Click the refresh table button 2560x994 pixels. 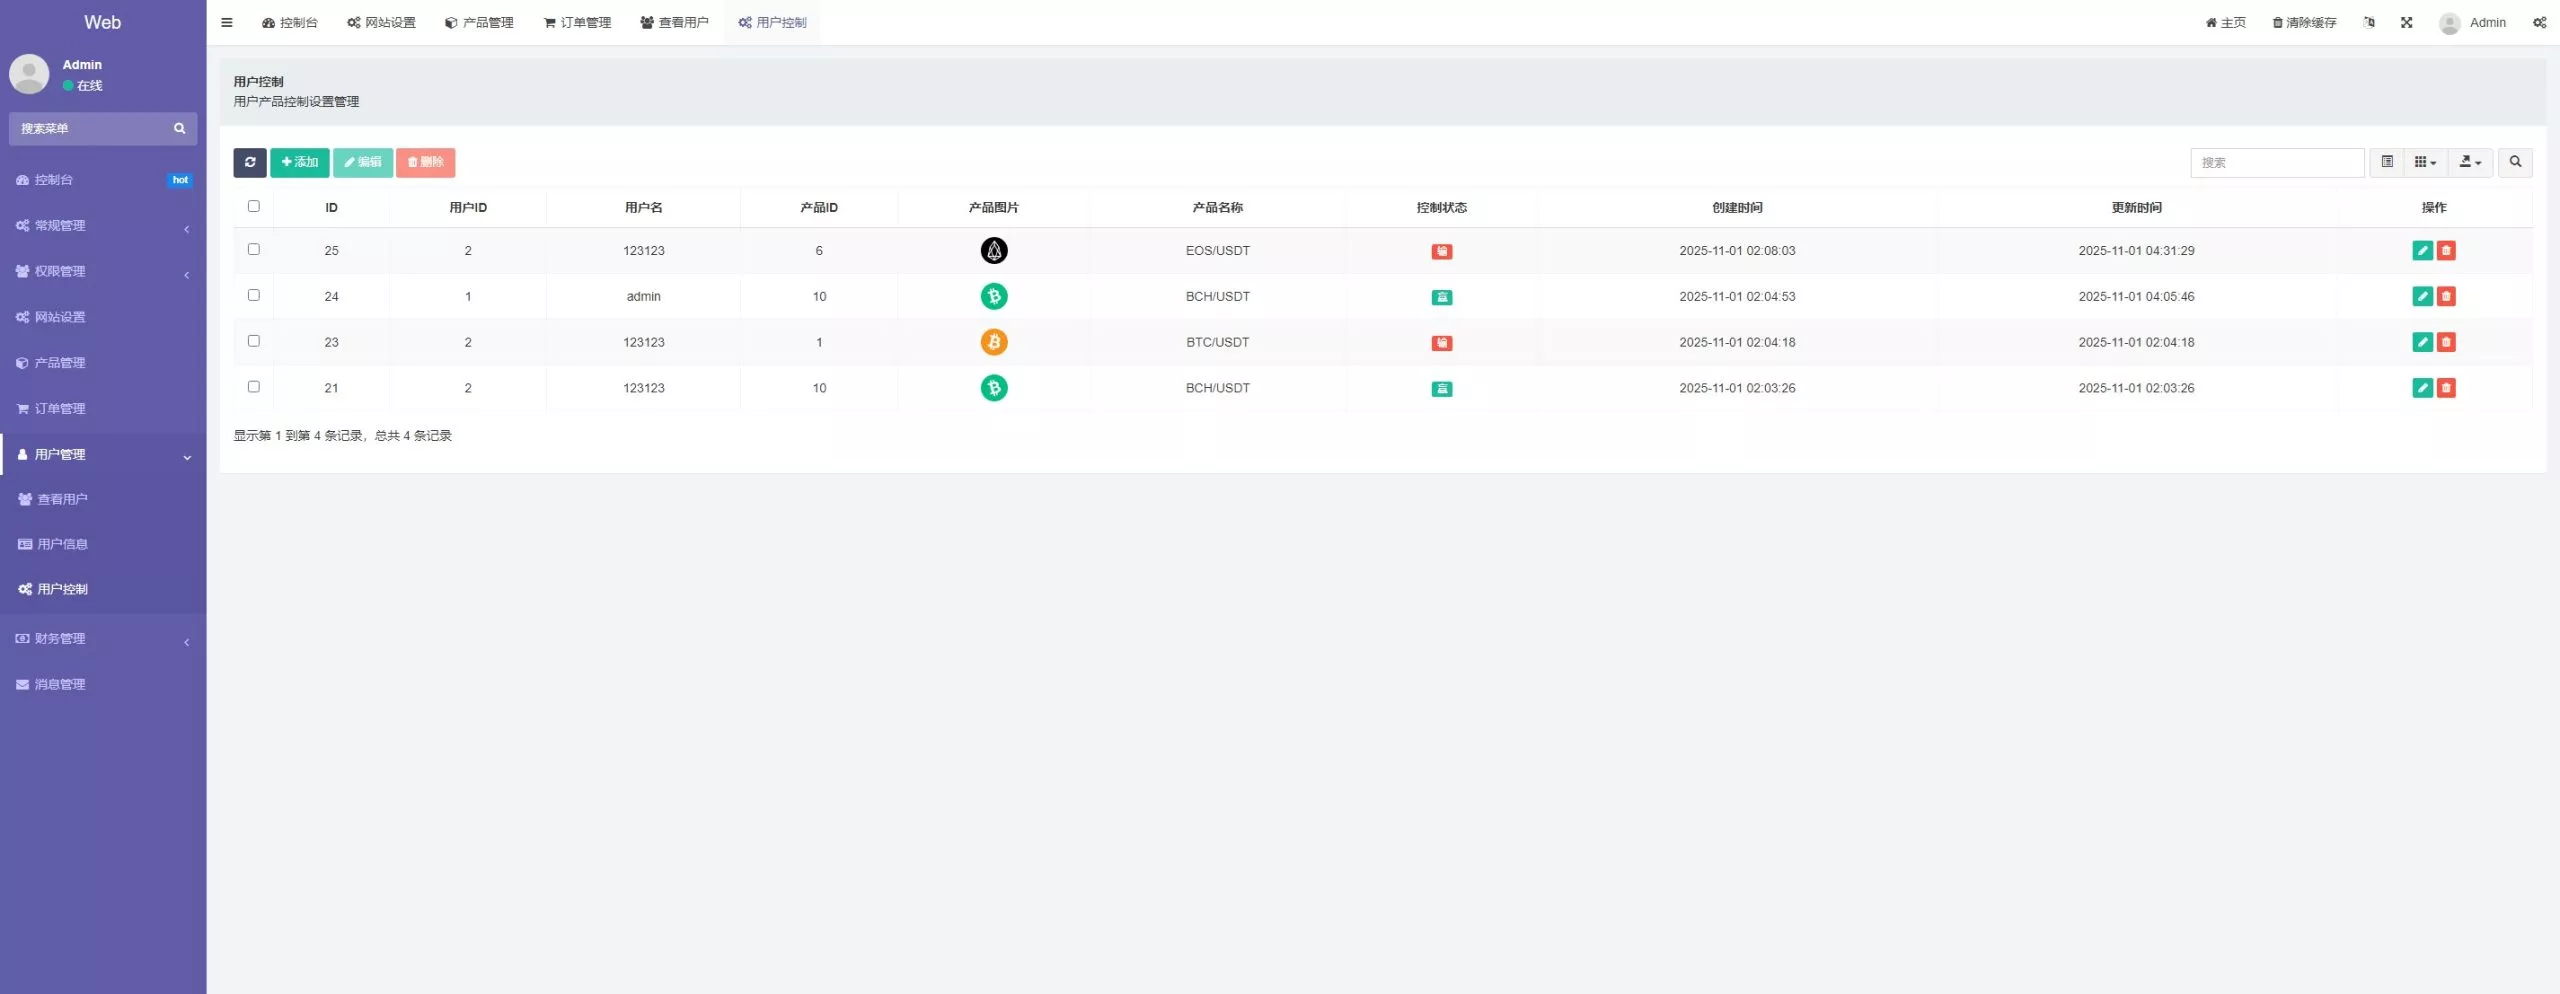click(x=249, y=162)
